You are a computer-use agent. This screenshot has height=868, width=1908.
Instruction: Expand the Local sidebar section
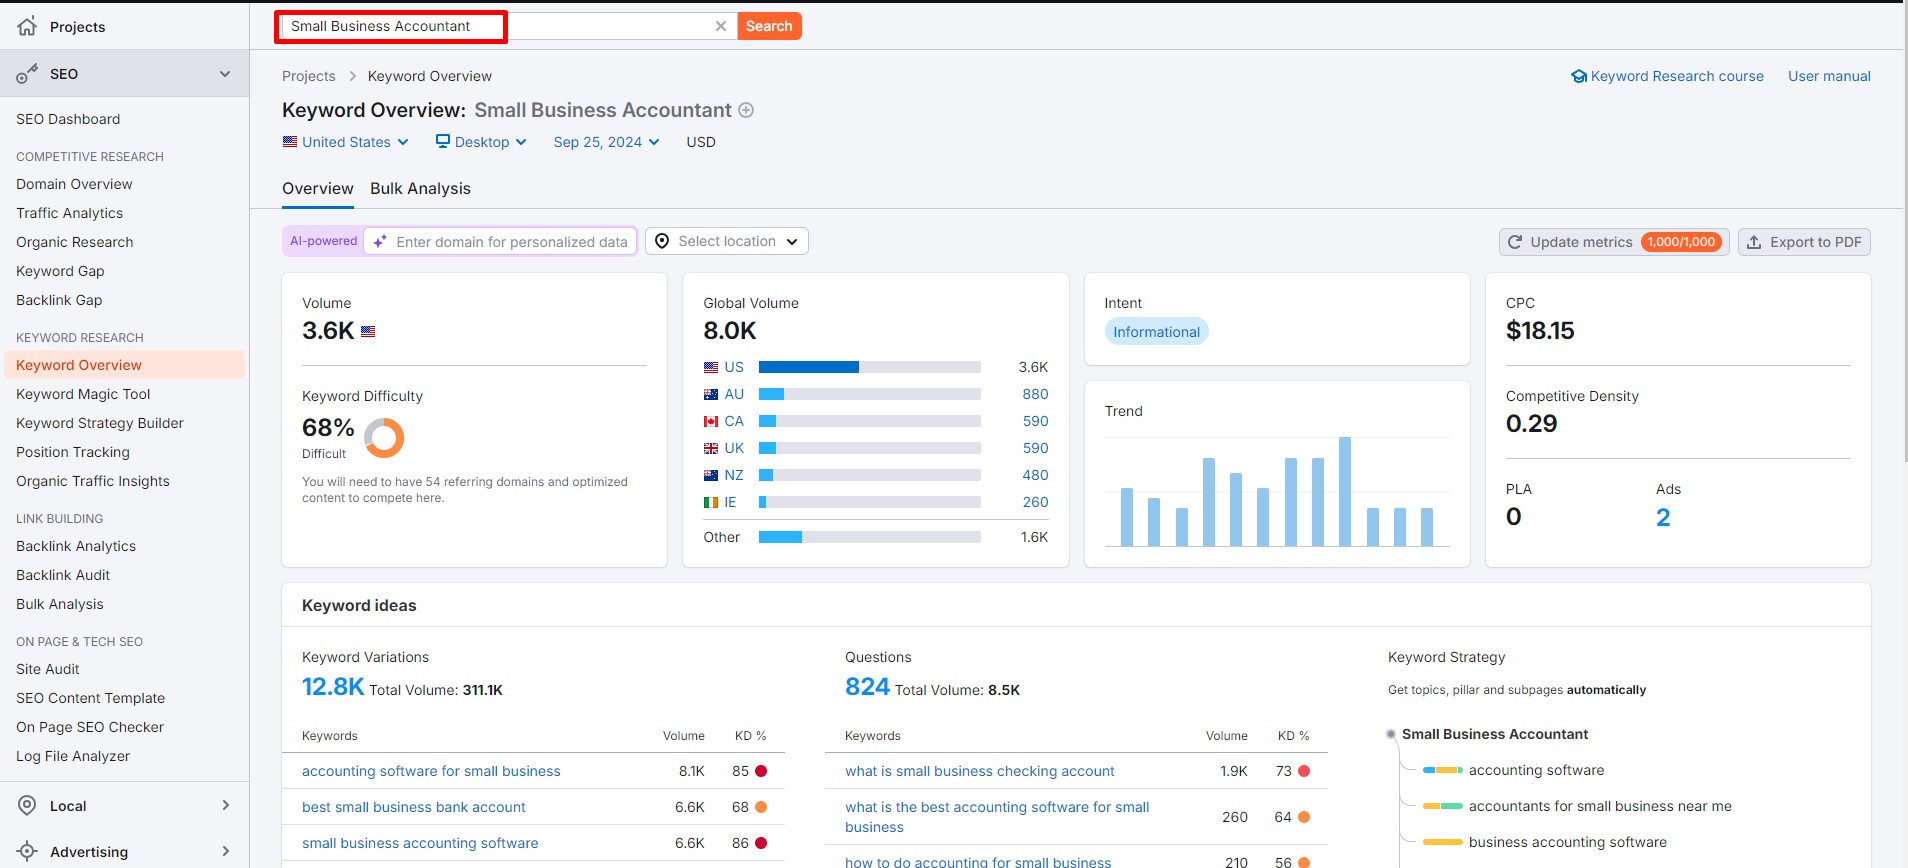click(x=225, y=806)
